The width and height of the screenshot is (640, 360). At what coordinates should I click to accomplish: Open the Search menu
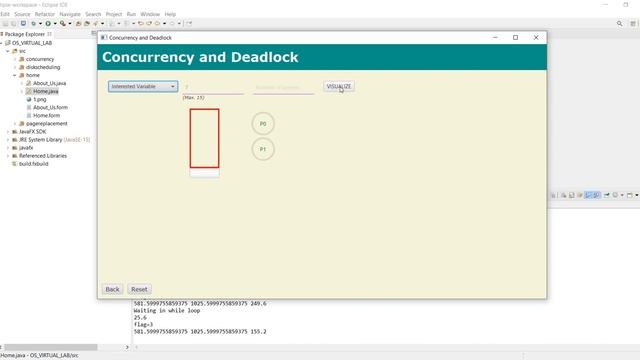(x=93, y=14)
